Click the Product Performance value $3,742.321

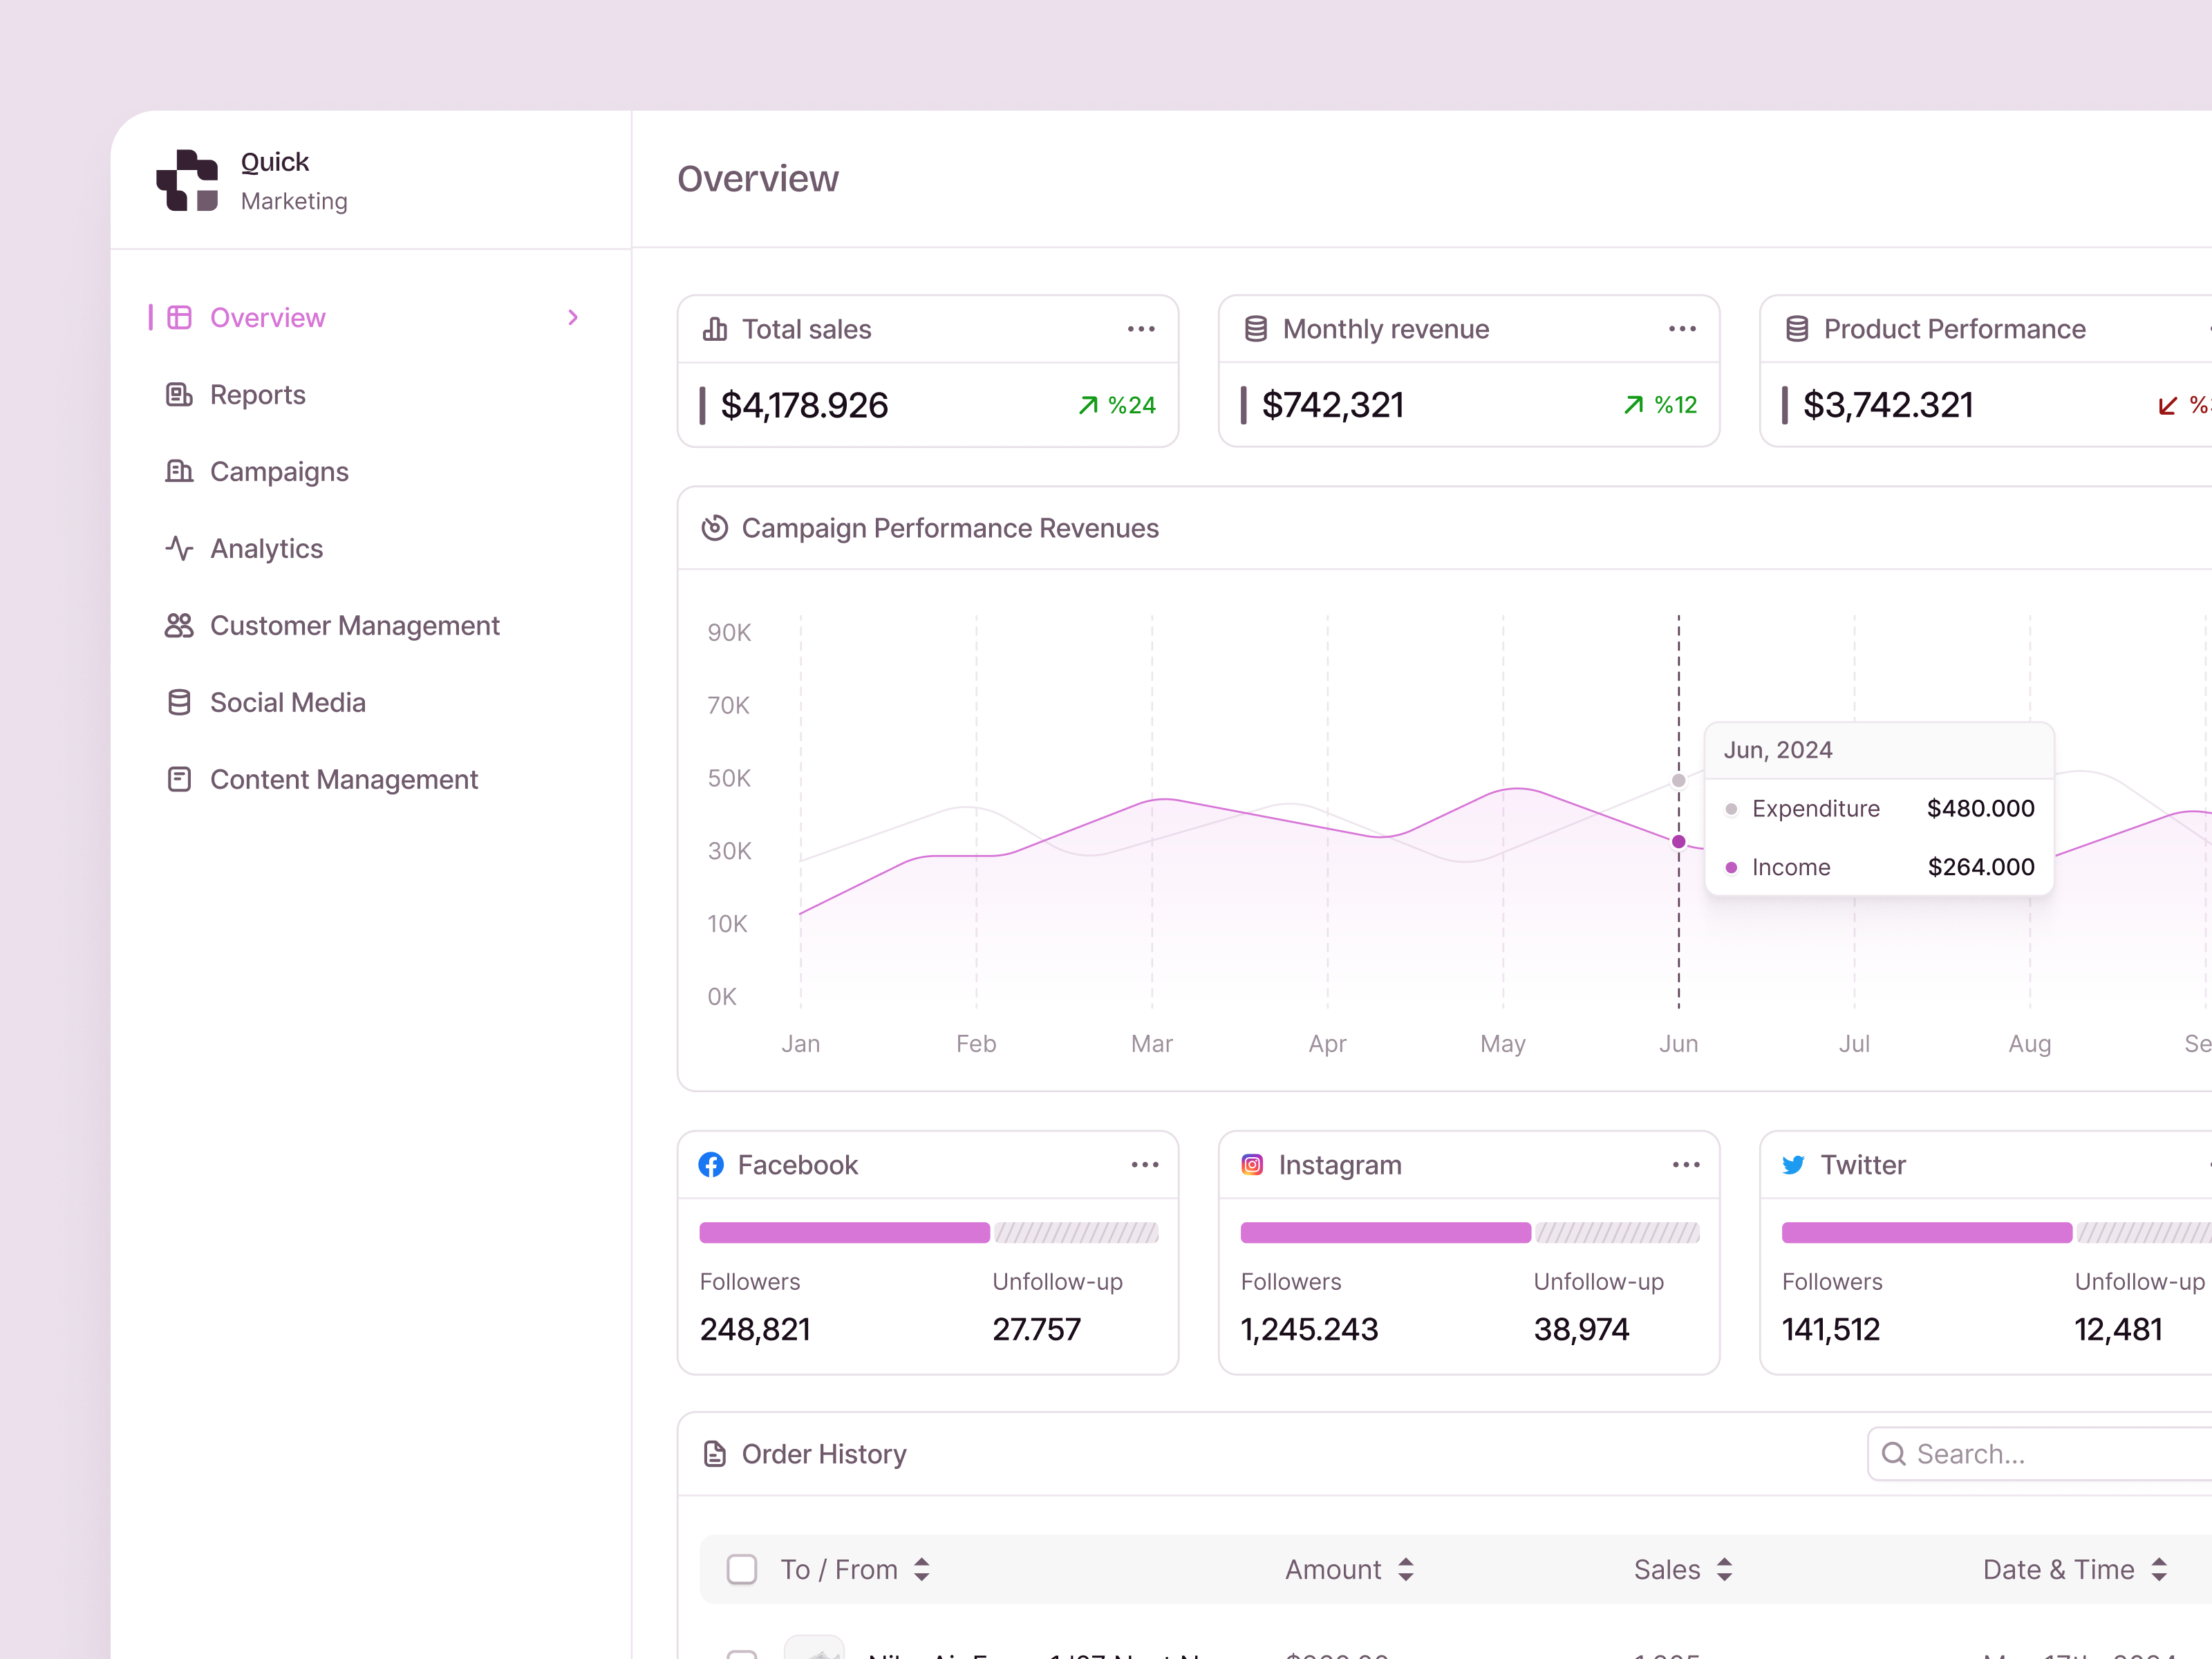1888,405
